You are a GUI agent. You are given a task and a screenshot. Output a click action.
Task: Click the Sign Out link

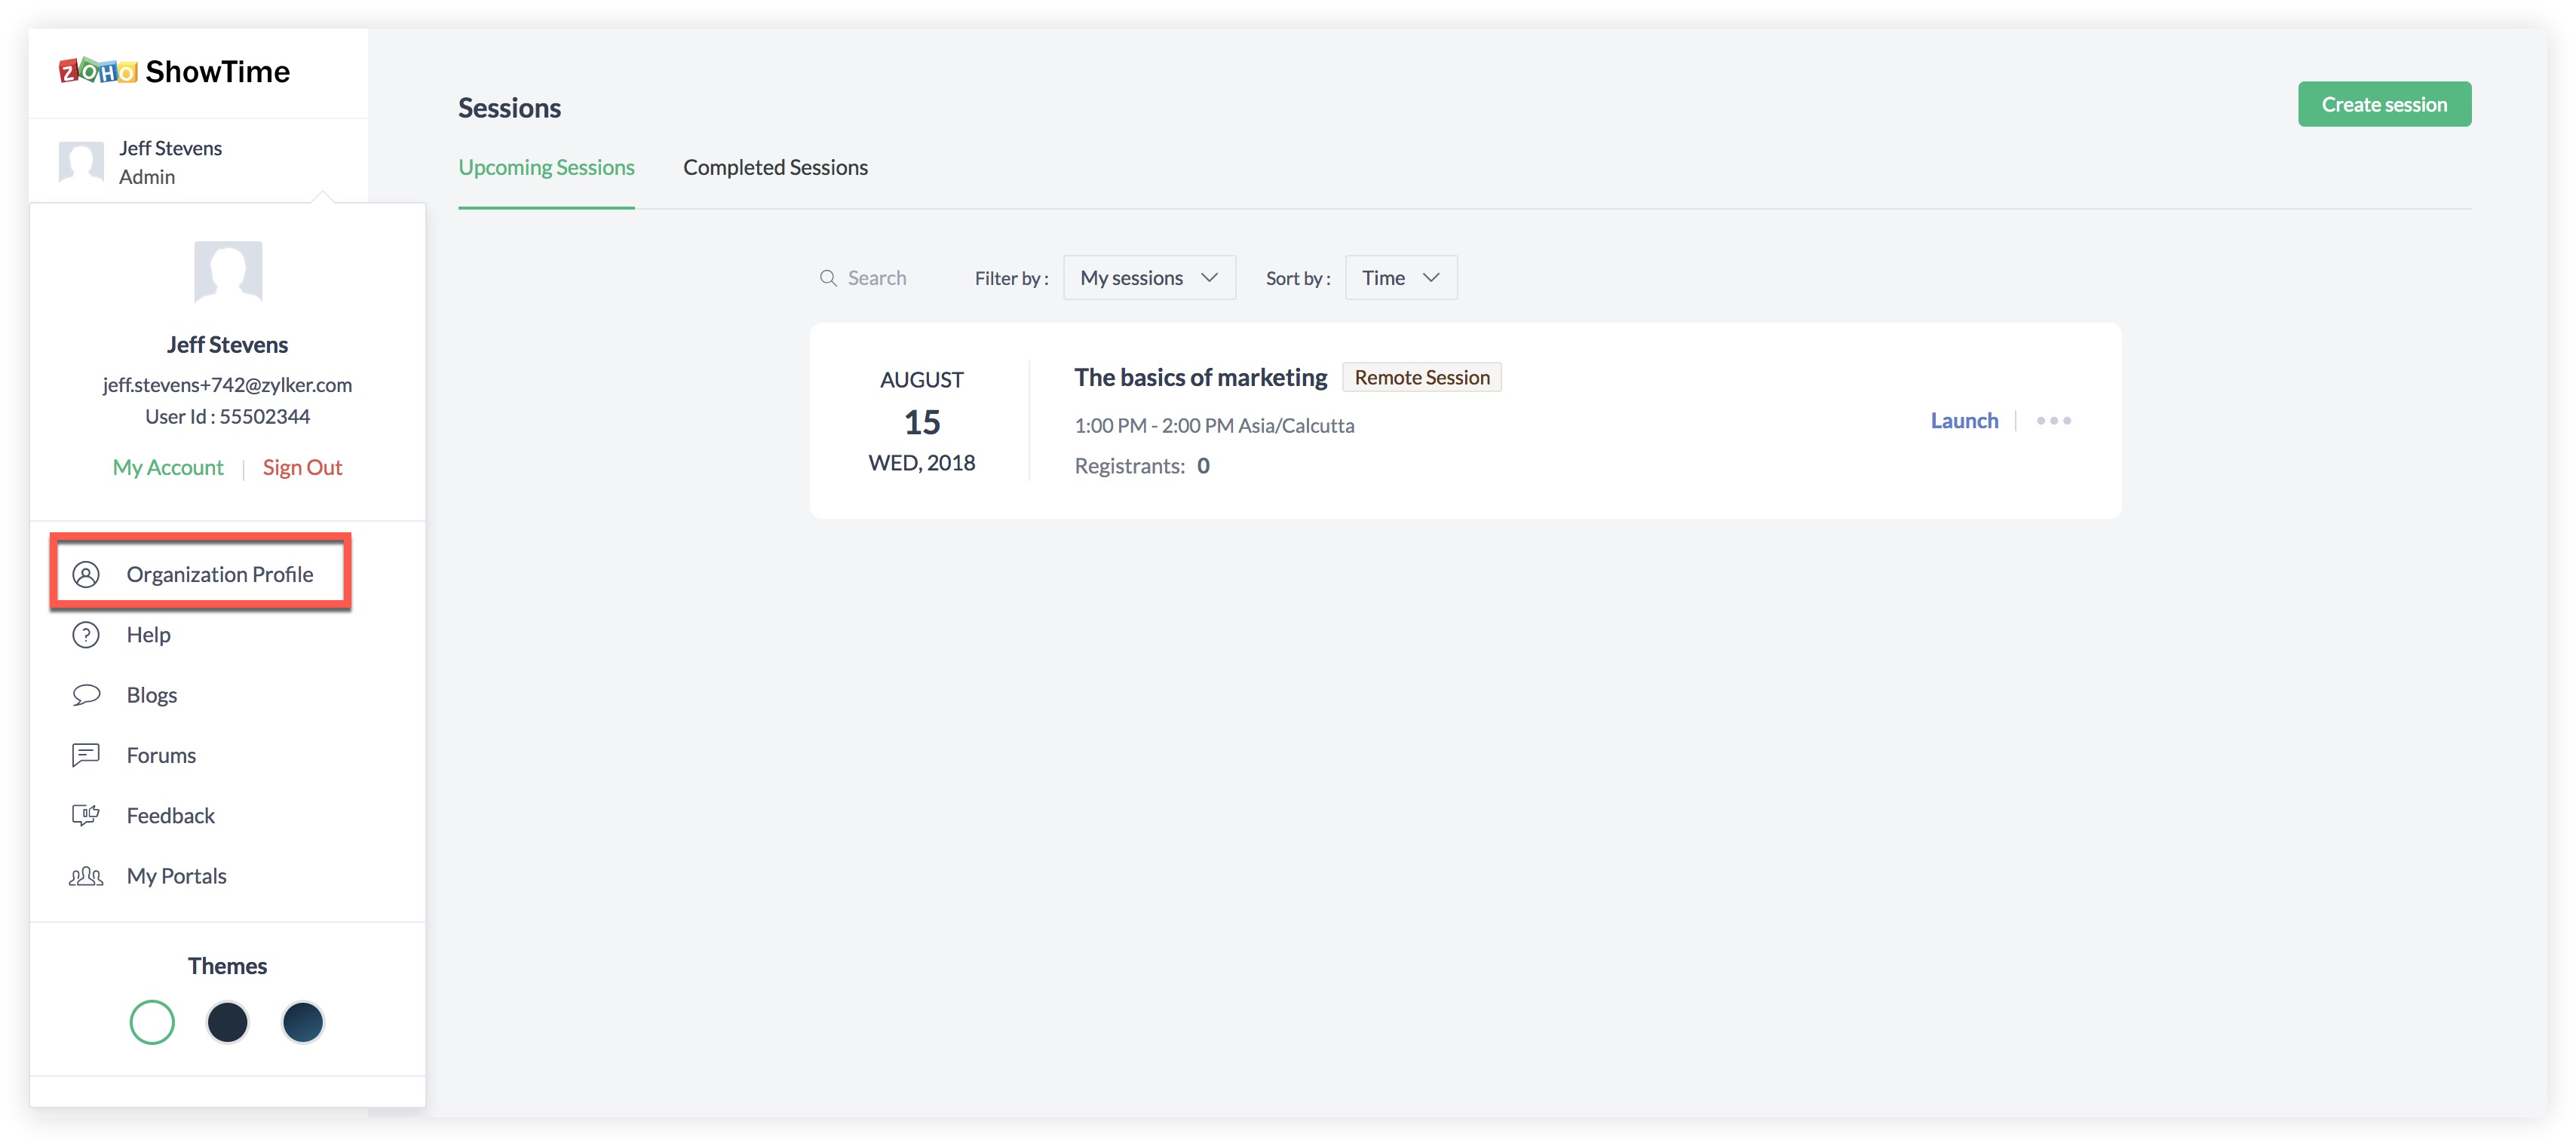point(302,468)
